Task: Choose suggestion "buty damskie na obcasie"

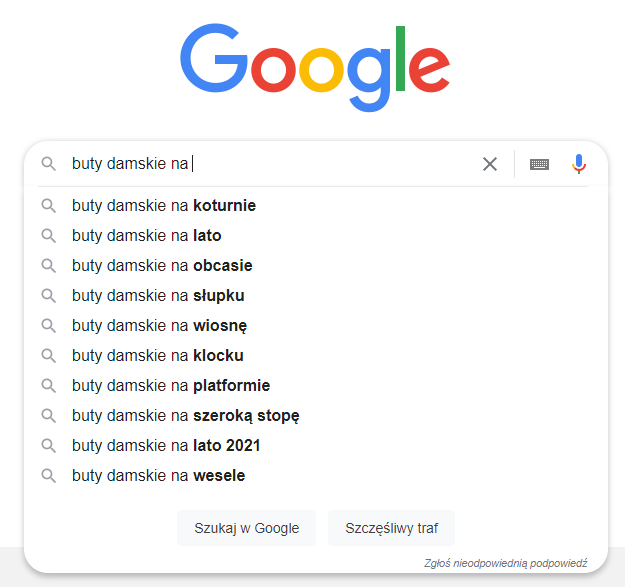Action: [162, 266]
